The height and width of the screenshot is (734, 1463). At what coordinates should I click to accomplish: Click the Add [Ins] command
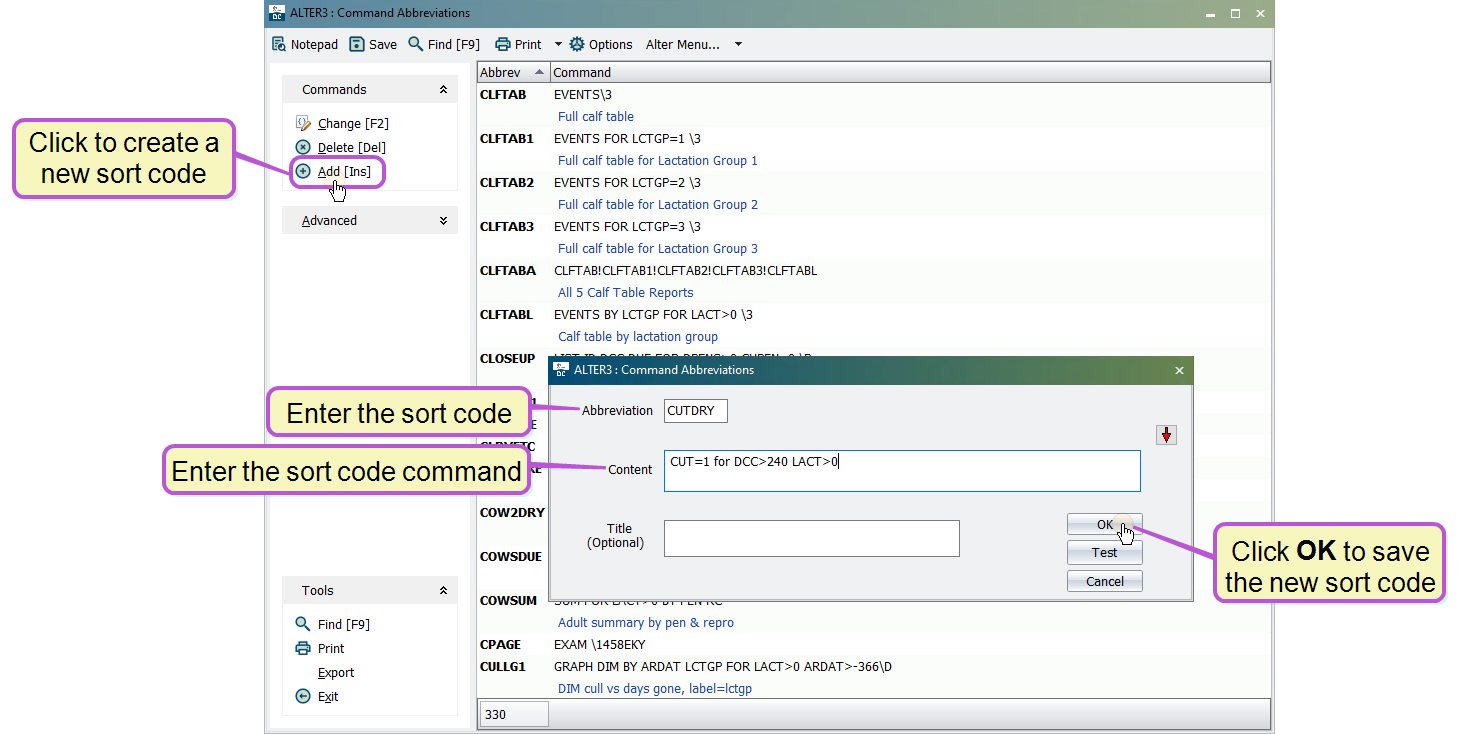pyautogui.click(x=344, y=171)
